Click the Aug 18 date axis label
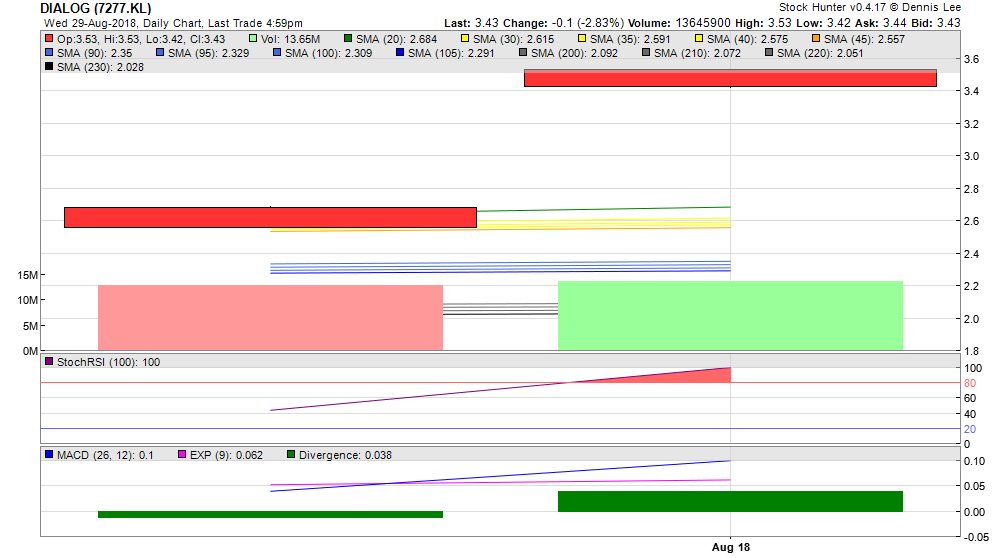Viewport: 1000px width, 558px height. 731,547
